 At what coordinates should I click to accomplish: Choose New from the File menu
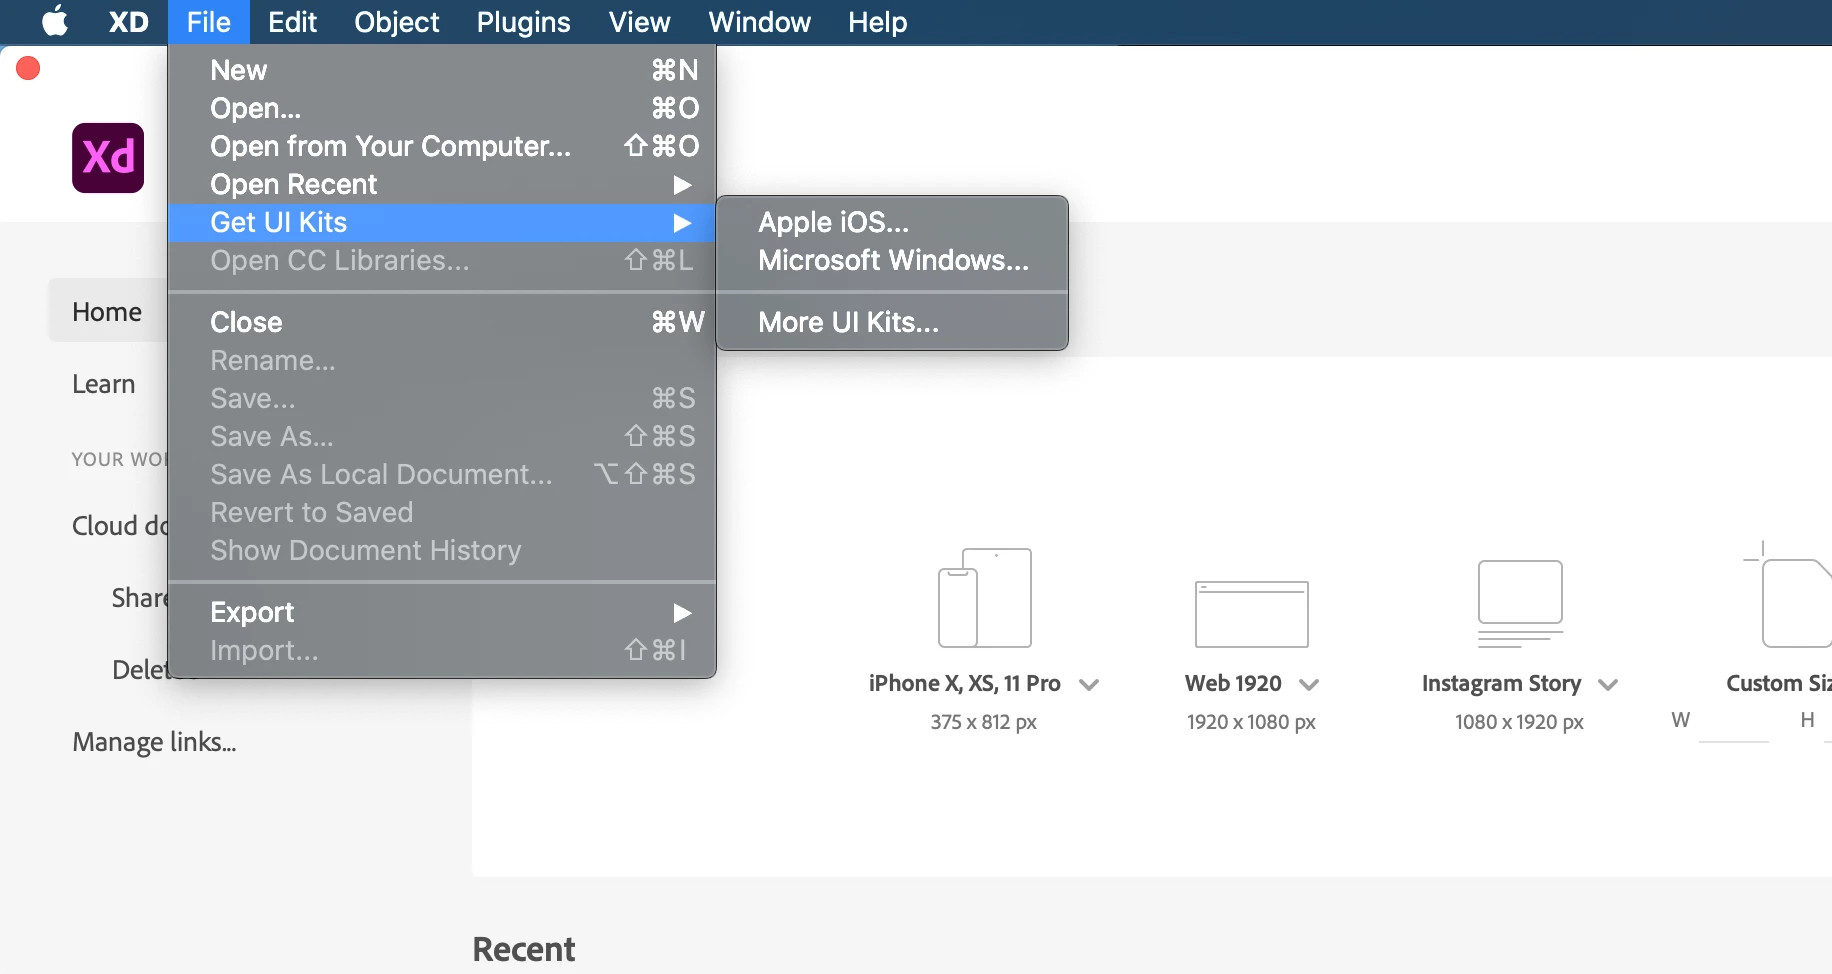(x=442, y=70)
